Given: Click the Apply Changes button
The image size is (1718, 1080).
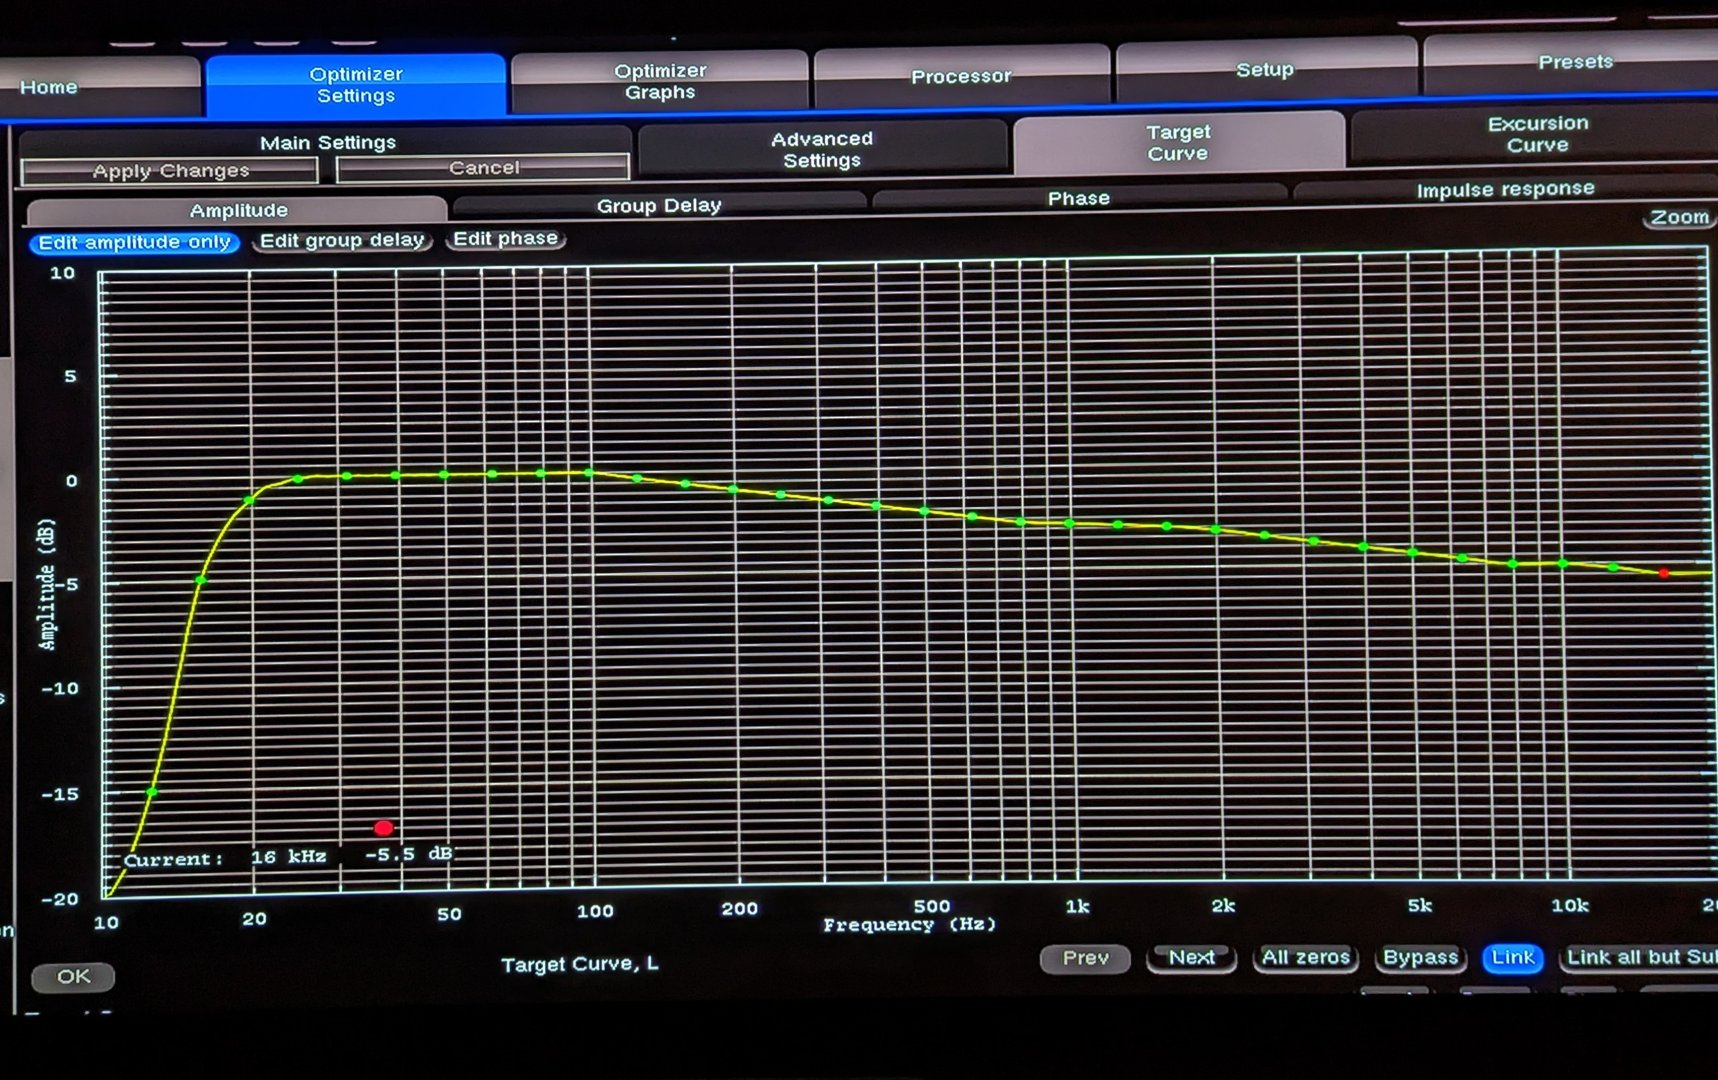Looking at the screenshot, I should tap(170, 171).
